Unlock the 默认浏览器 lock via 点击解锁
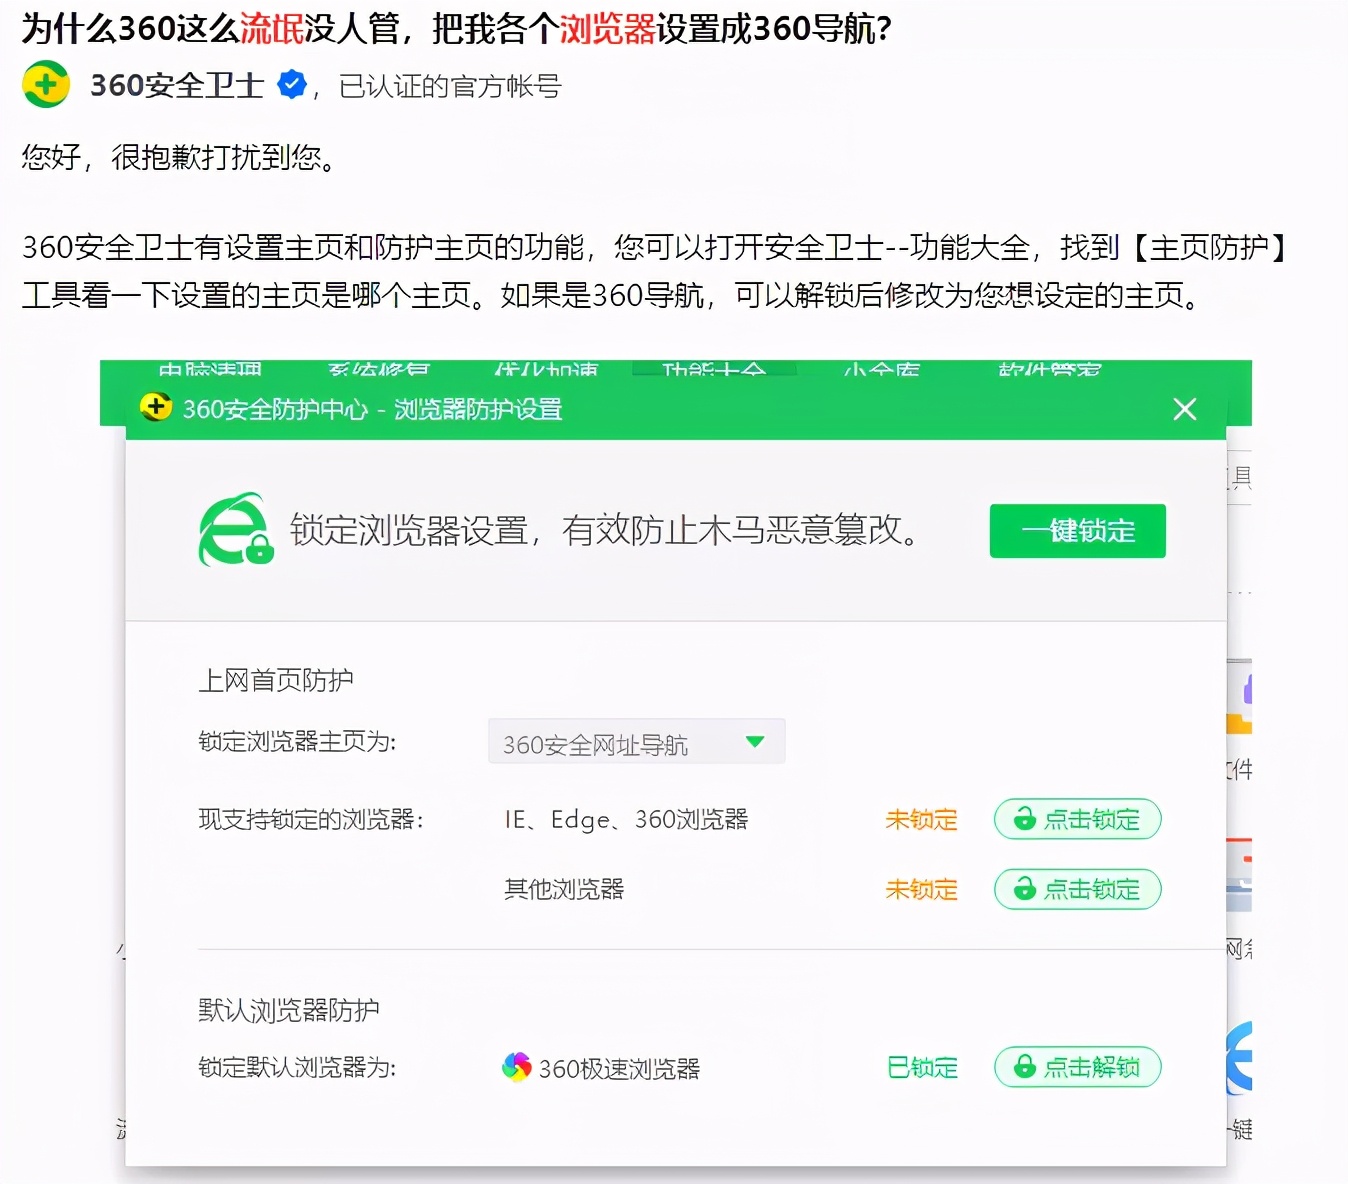This screenshot has width=1348, height=1184. (x=1077, y=1067)
